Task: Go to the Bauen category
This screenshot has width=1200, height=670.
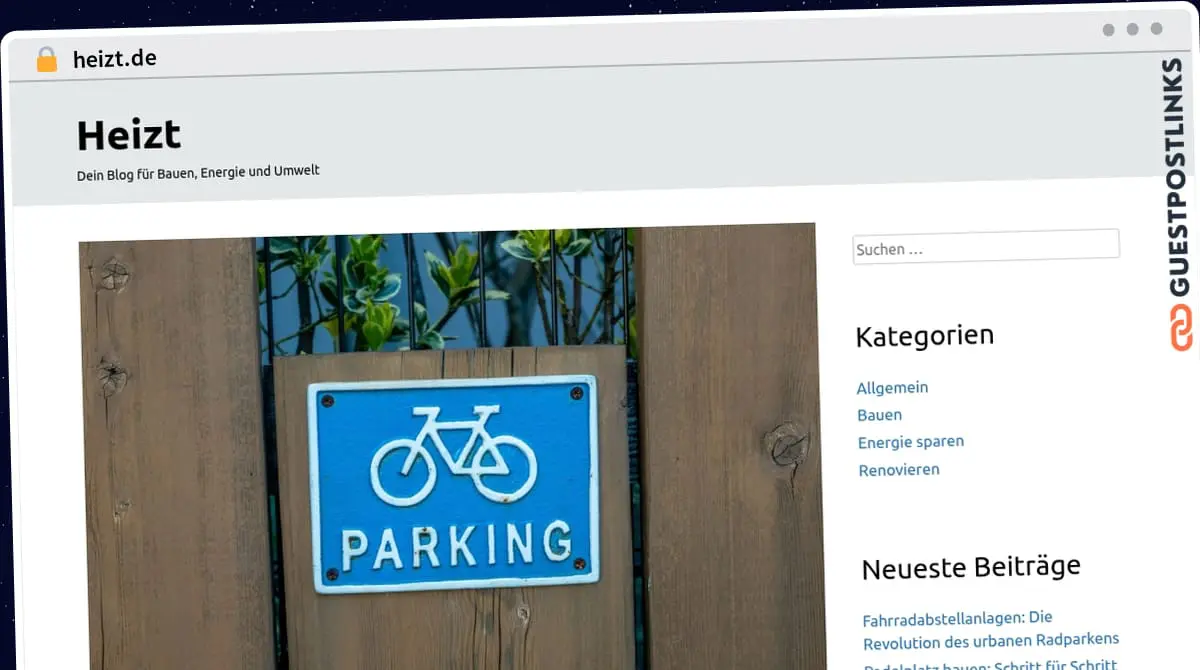Action: coord(879,415)
